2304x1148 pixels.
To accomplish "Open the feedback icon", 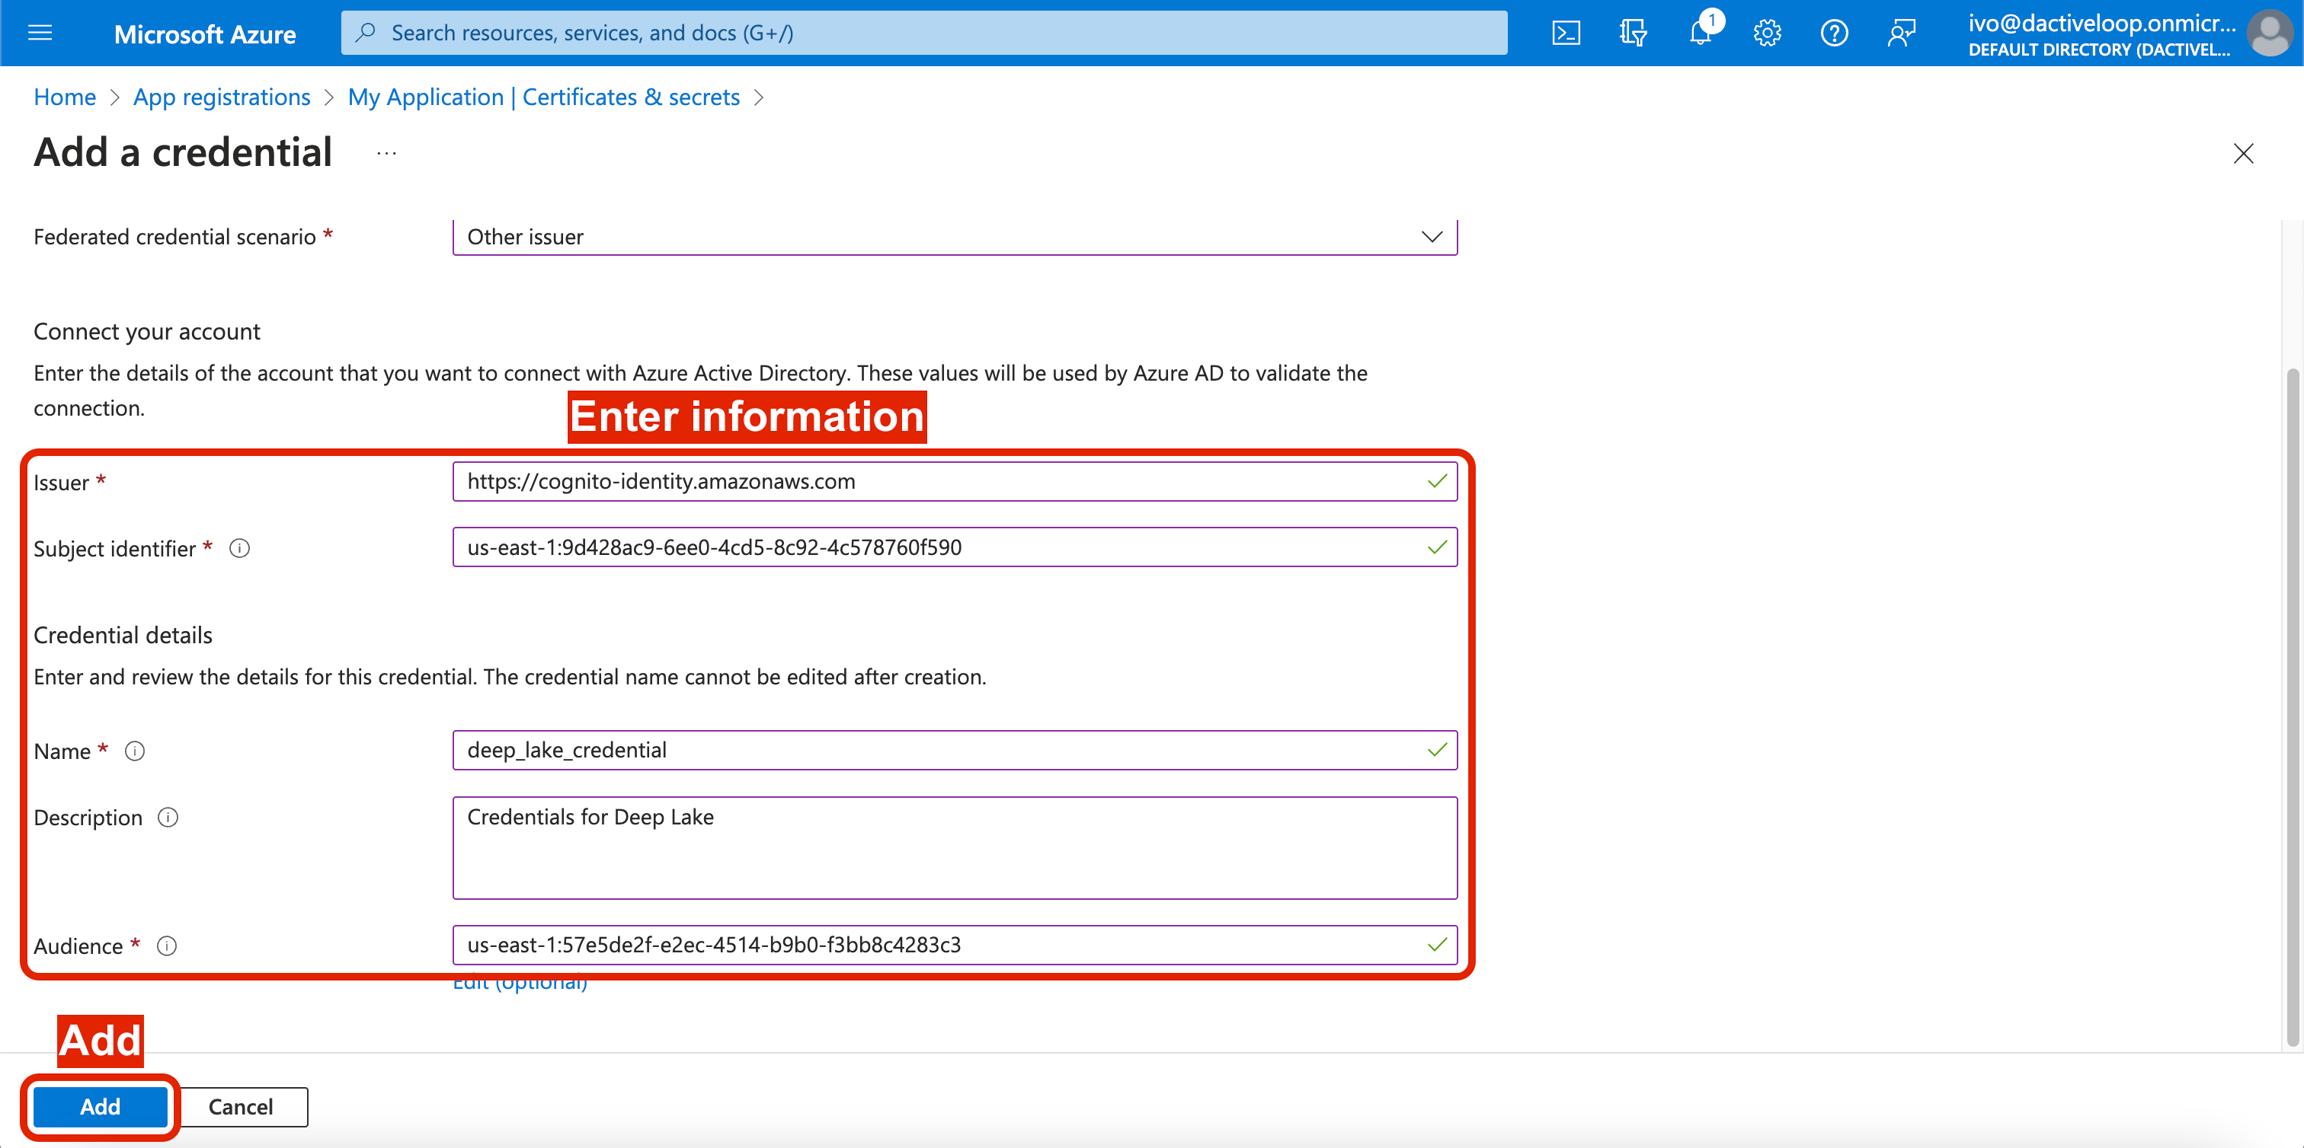I will pos(1901,33).
